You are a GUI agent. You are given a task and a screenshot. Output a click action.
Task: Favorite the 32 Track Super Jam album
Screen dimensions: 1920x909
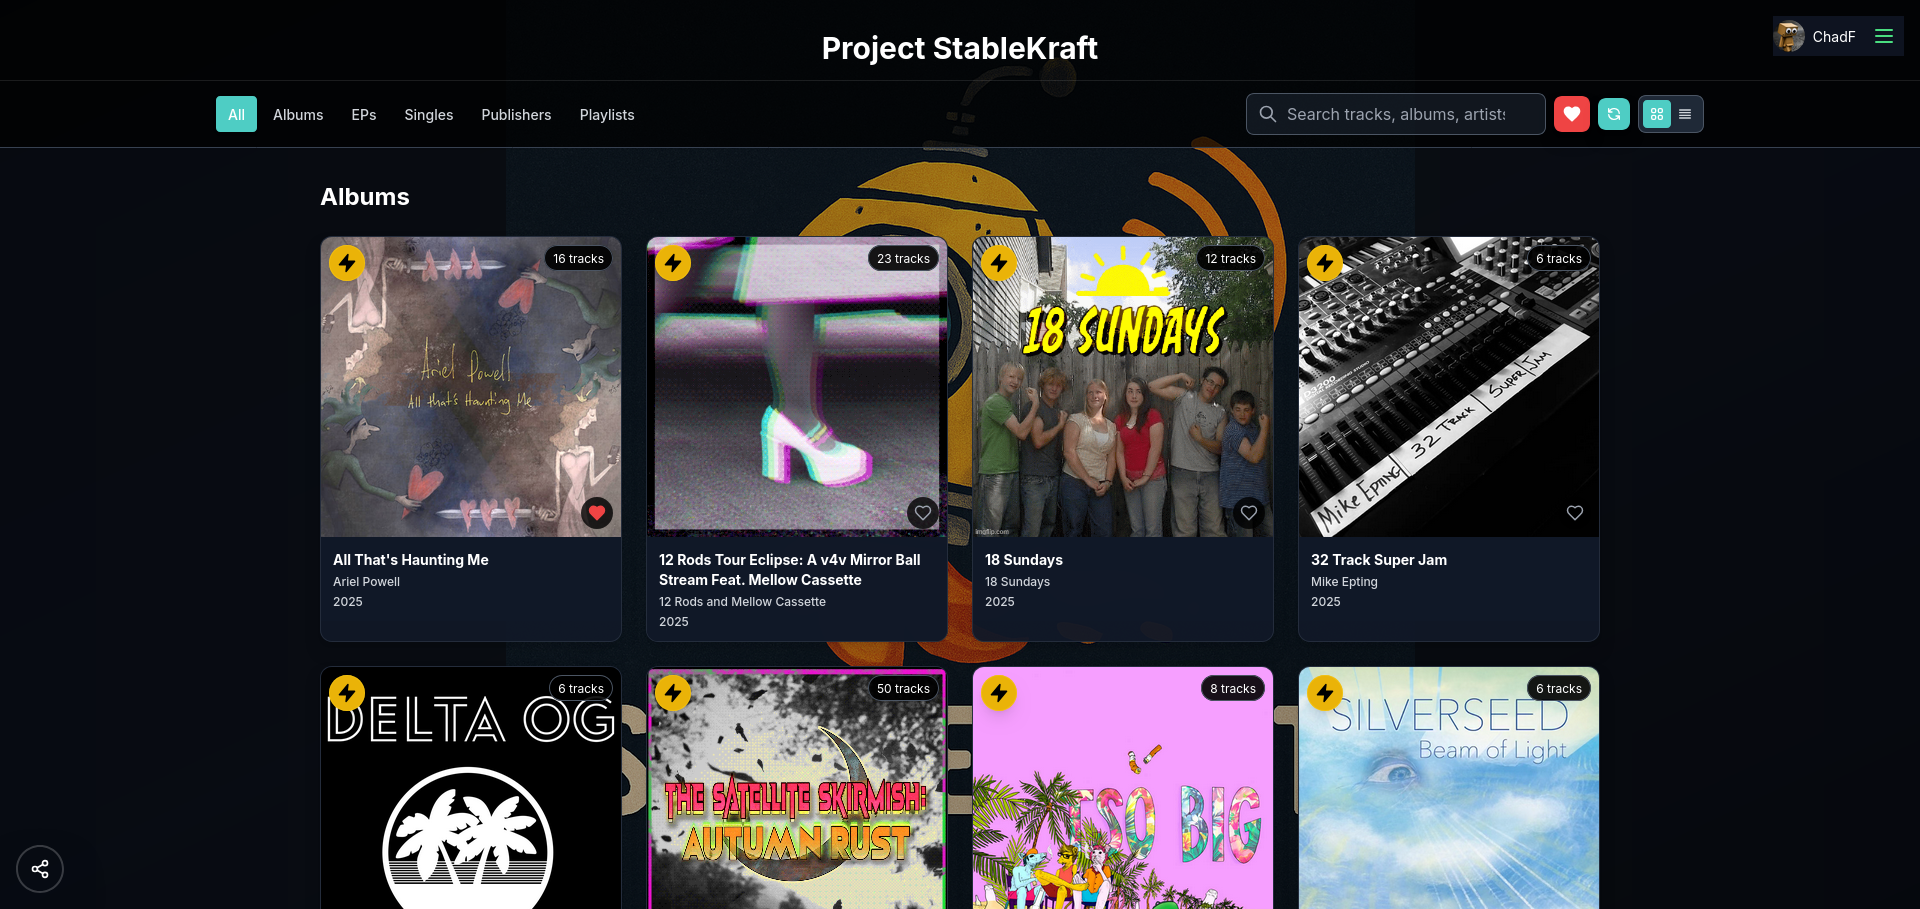[1574, 513]
